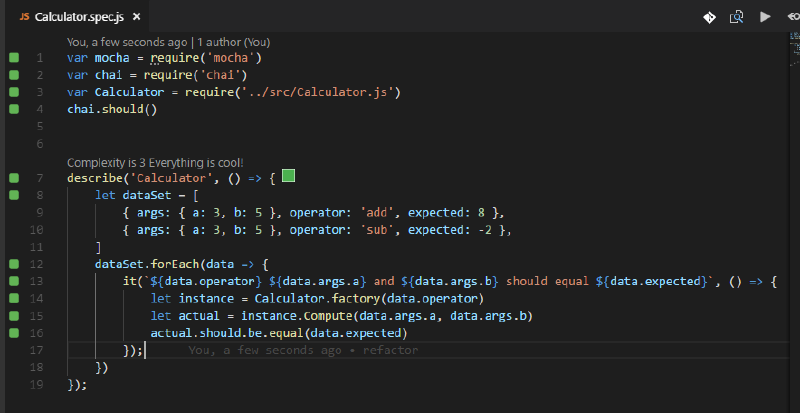This screenshot has height=413, width=800.
Task: Click 'You, a few seconds ago' blame lens
Action: 124,42
